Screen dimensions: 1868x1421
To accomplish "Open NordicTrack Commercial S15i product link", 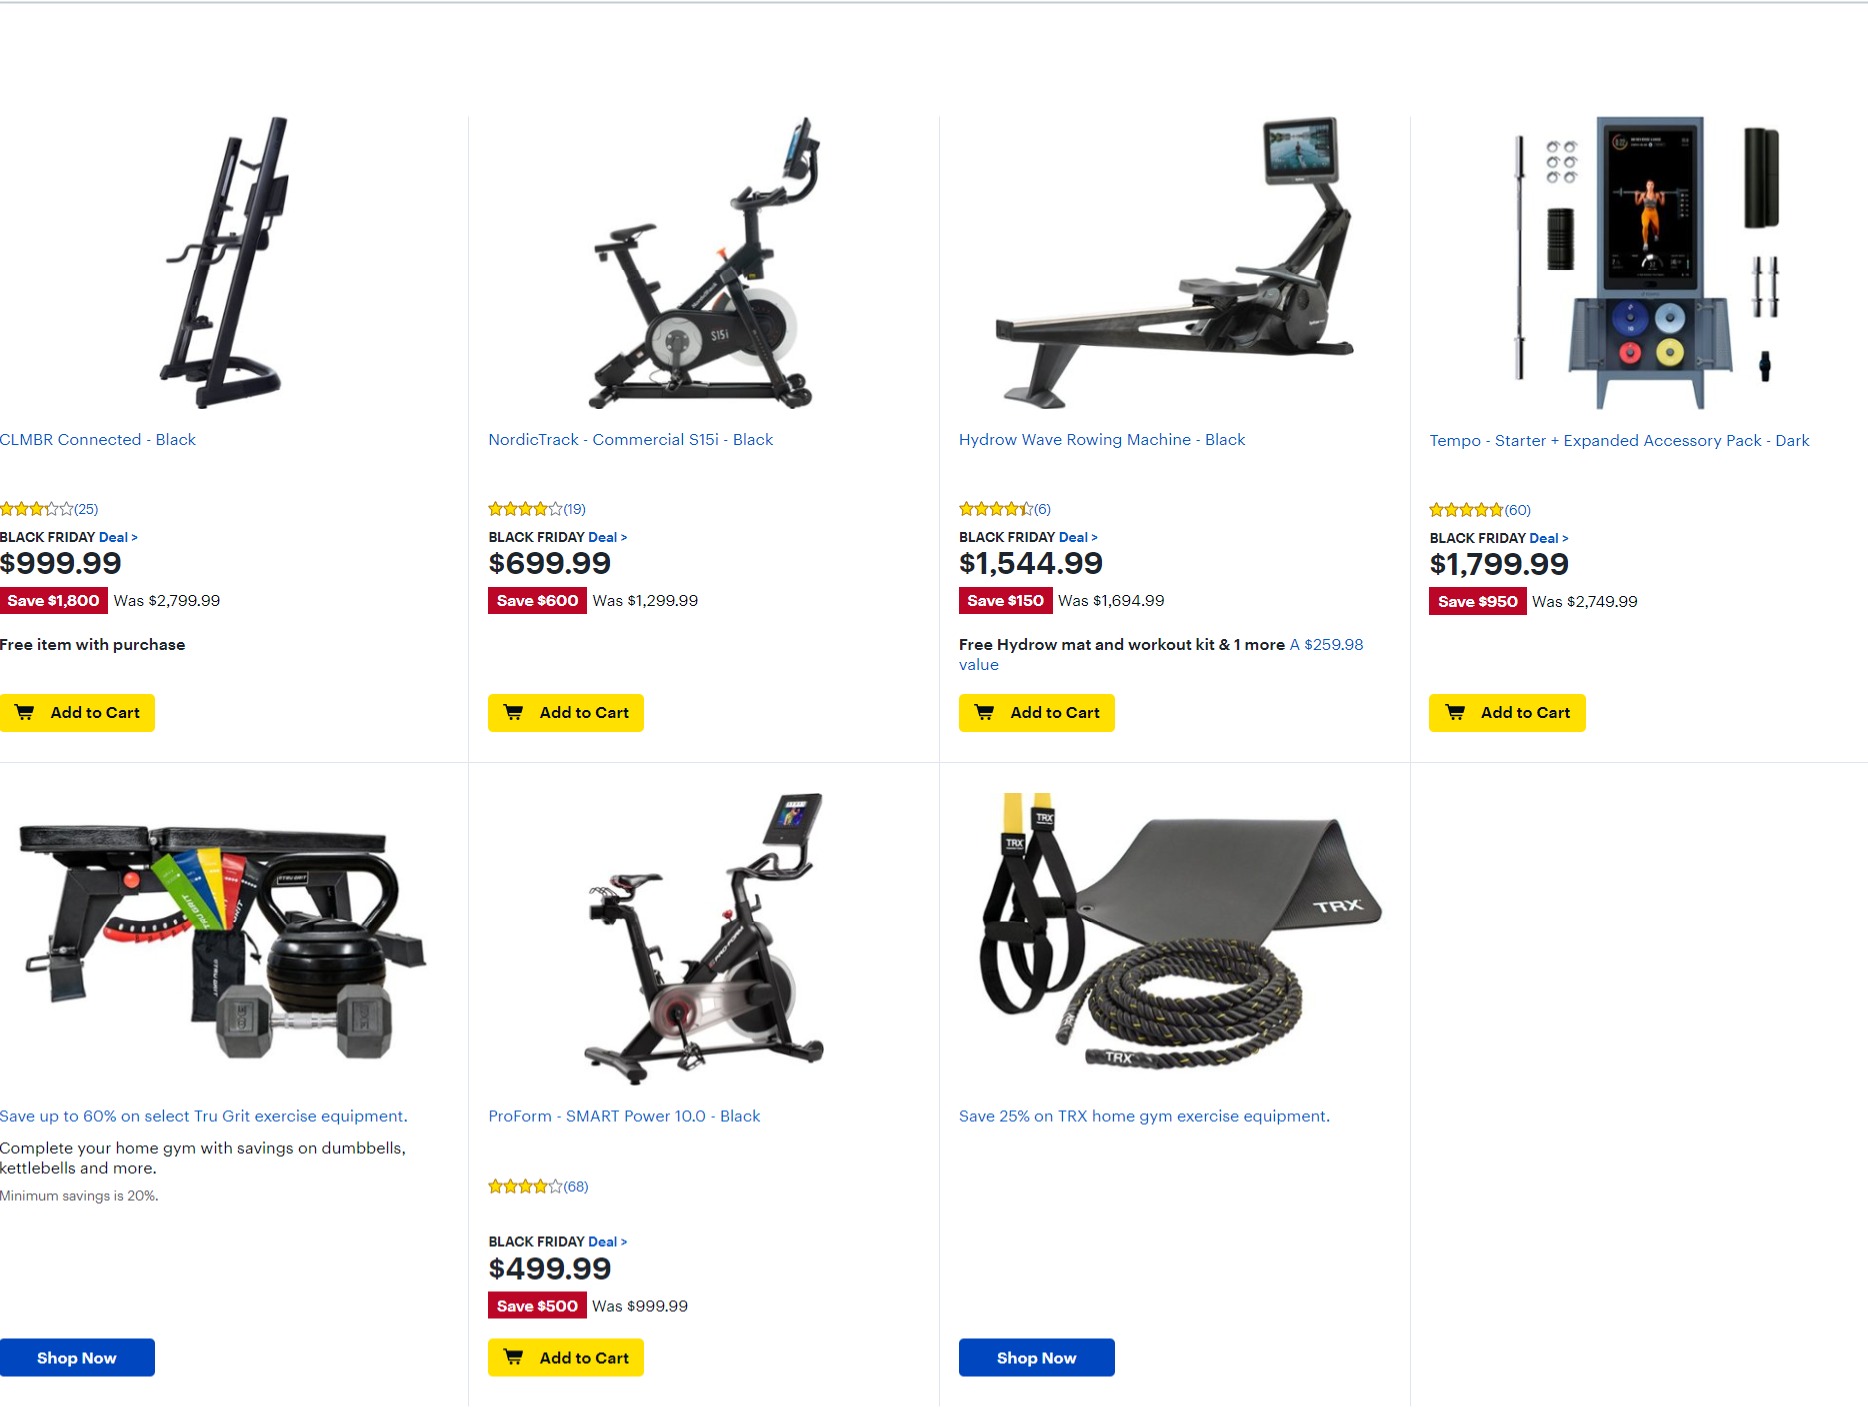I will click(630, 440).
